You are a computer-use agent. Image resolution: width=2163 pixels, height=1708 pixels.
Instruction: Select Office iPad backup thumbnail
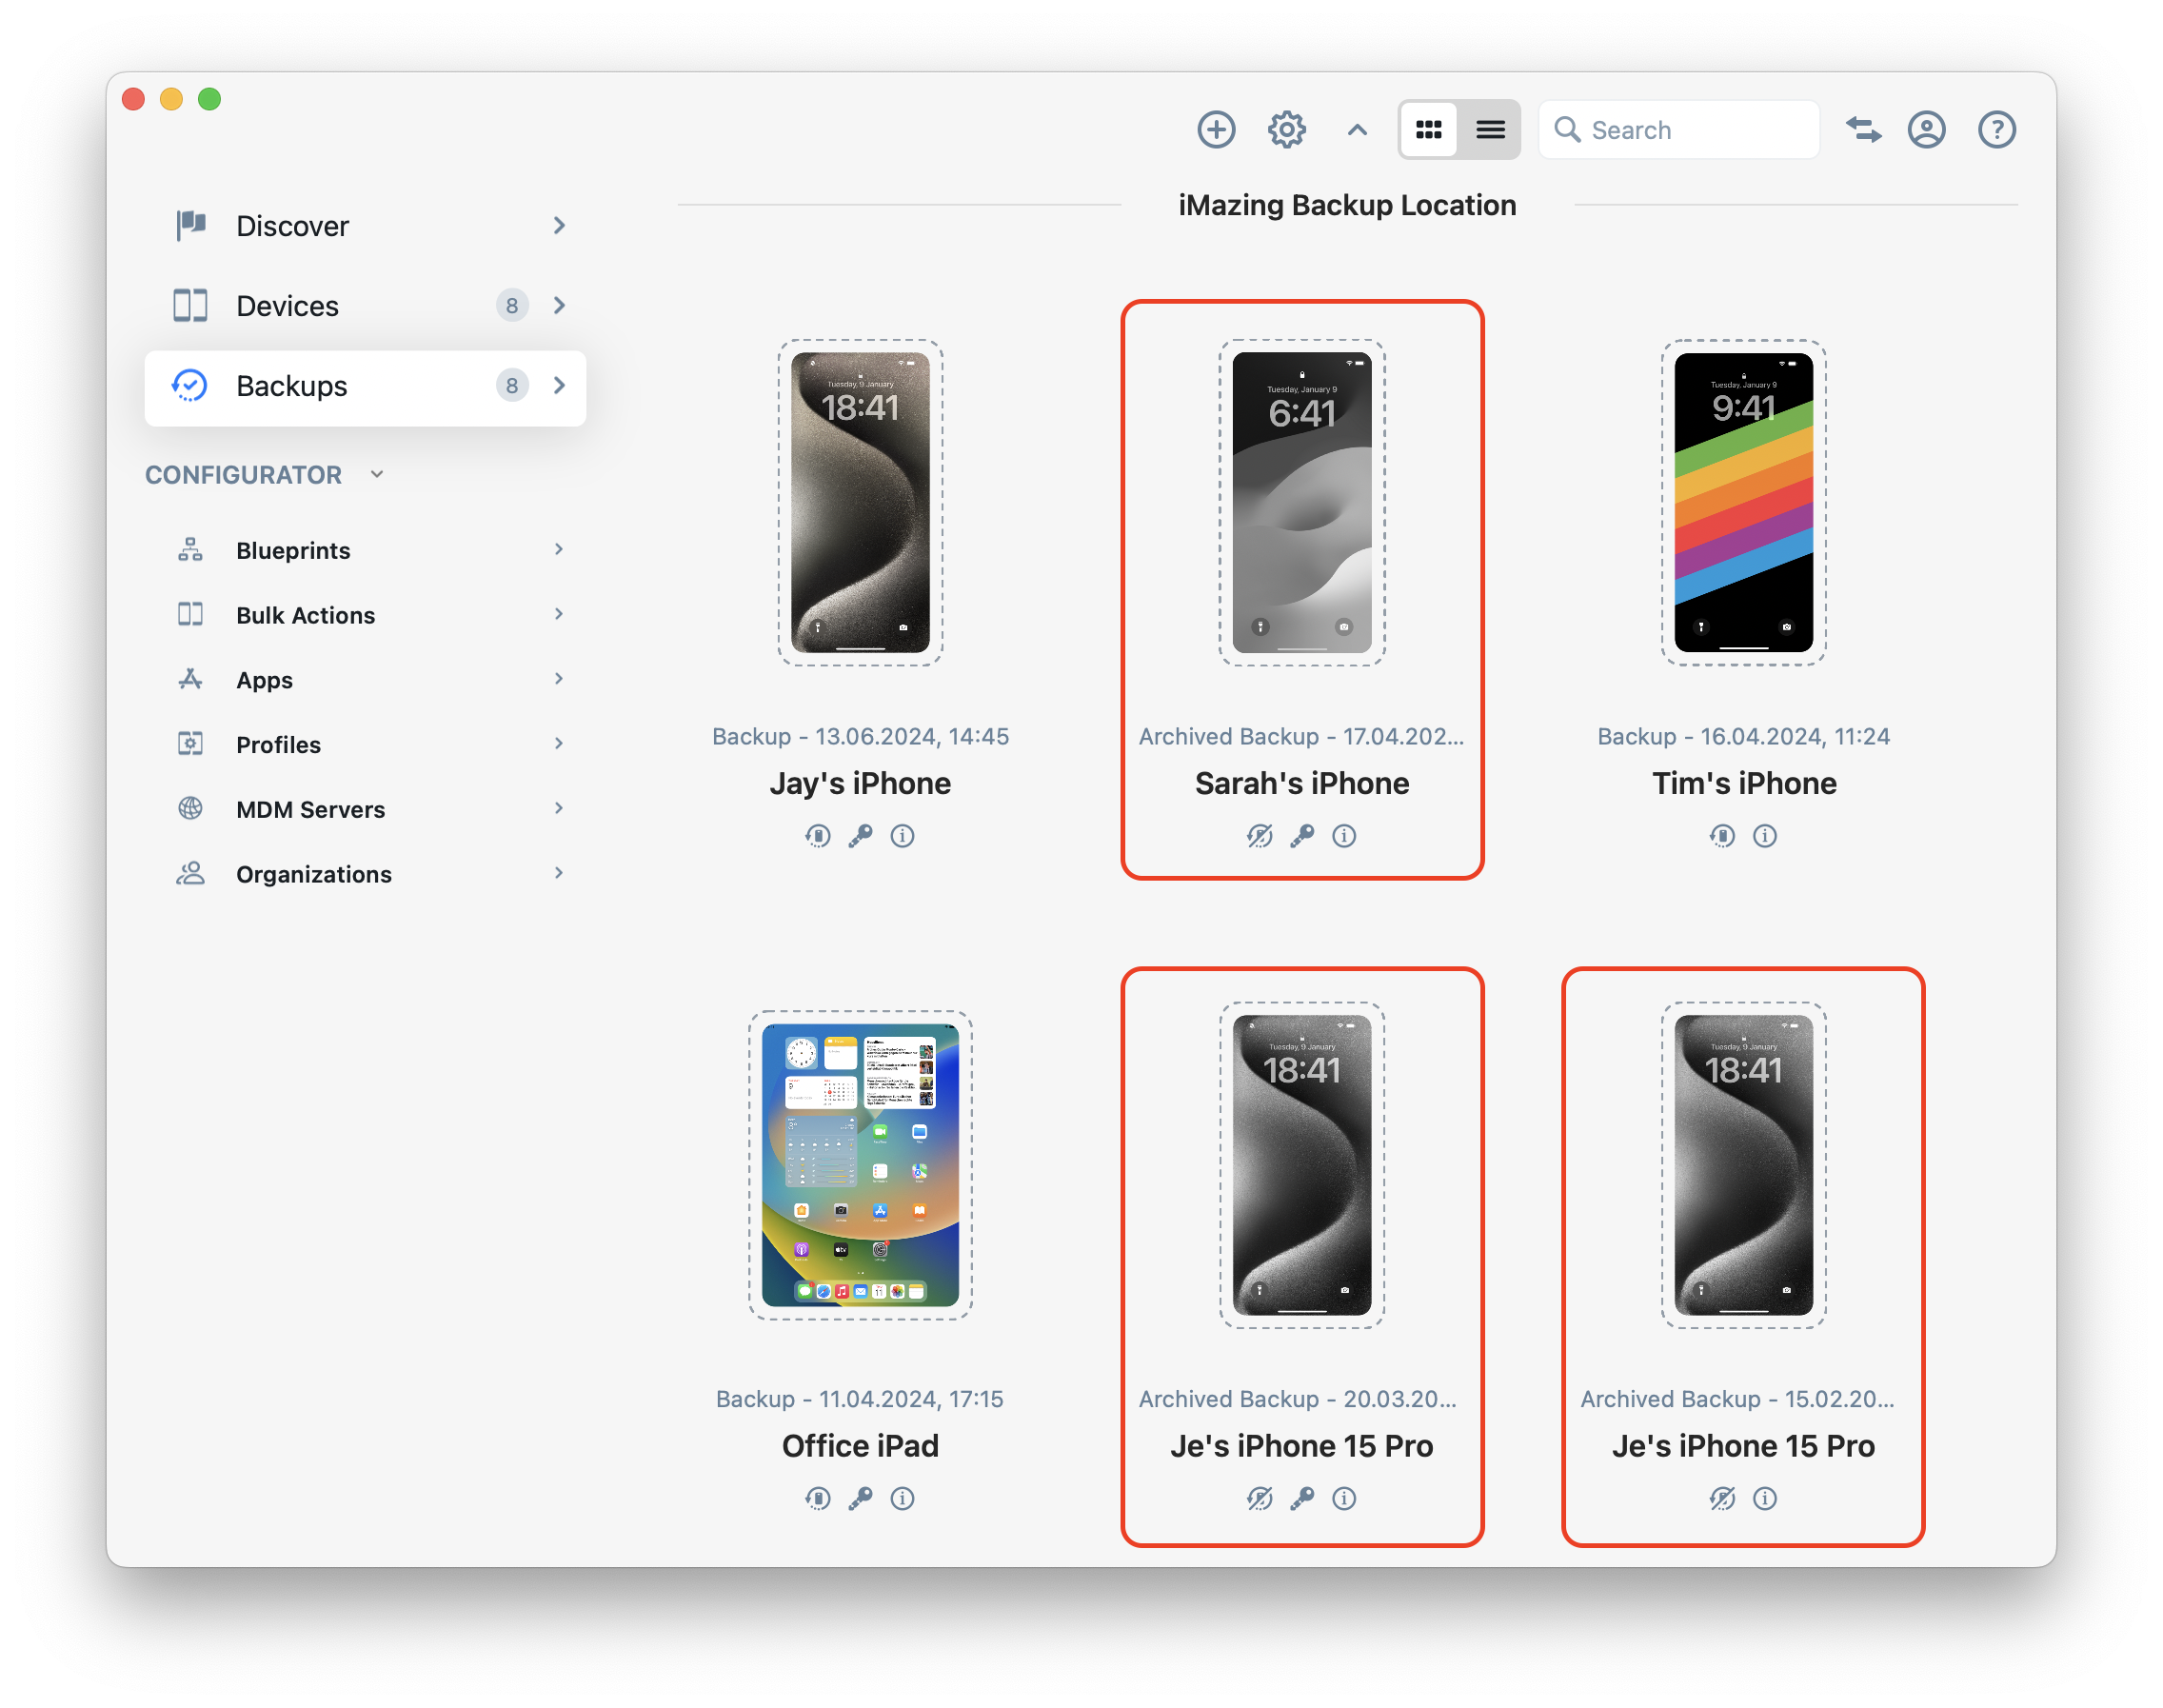(x=860, y=1165)
